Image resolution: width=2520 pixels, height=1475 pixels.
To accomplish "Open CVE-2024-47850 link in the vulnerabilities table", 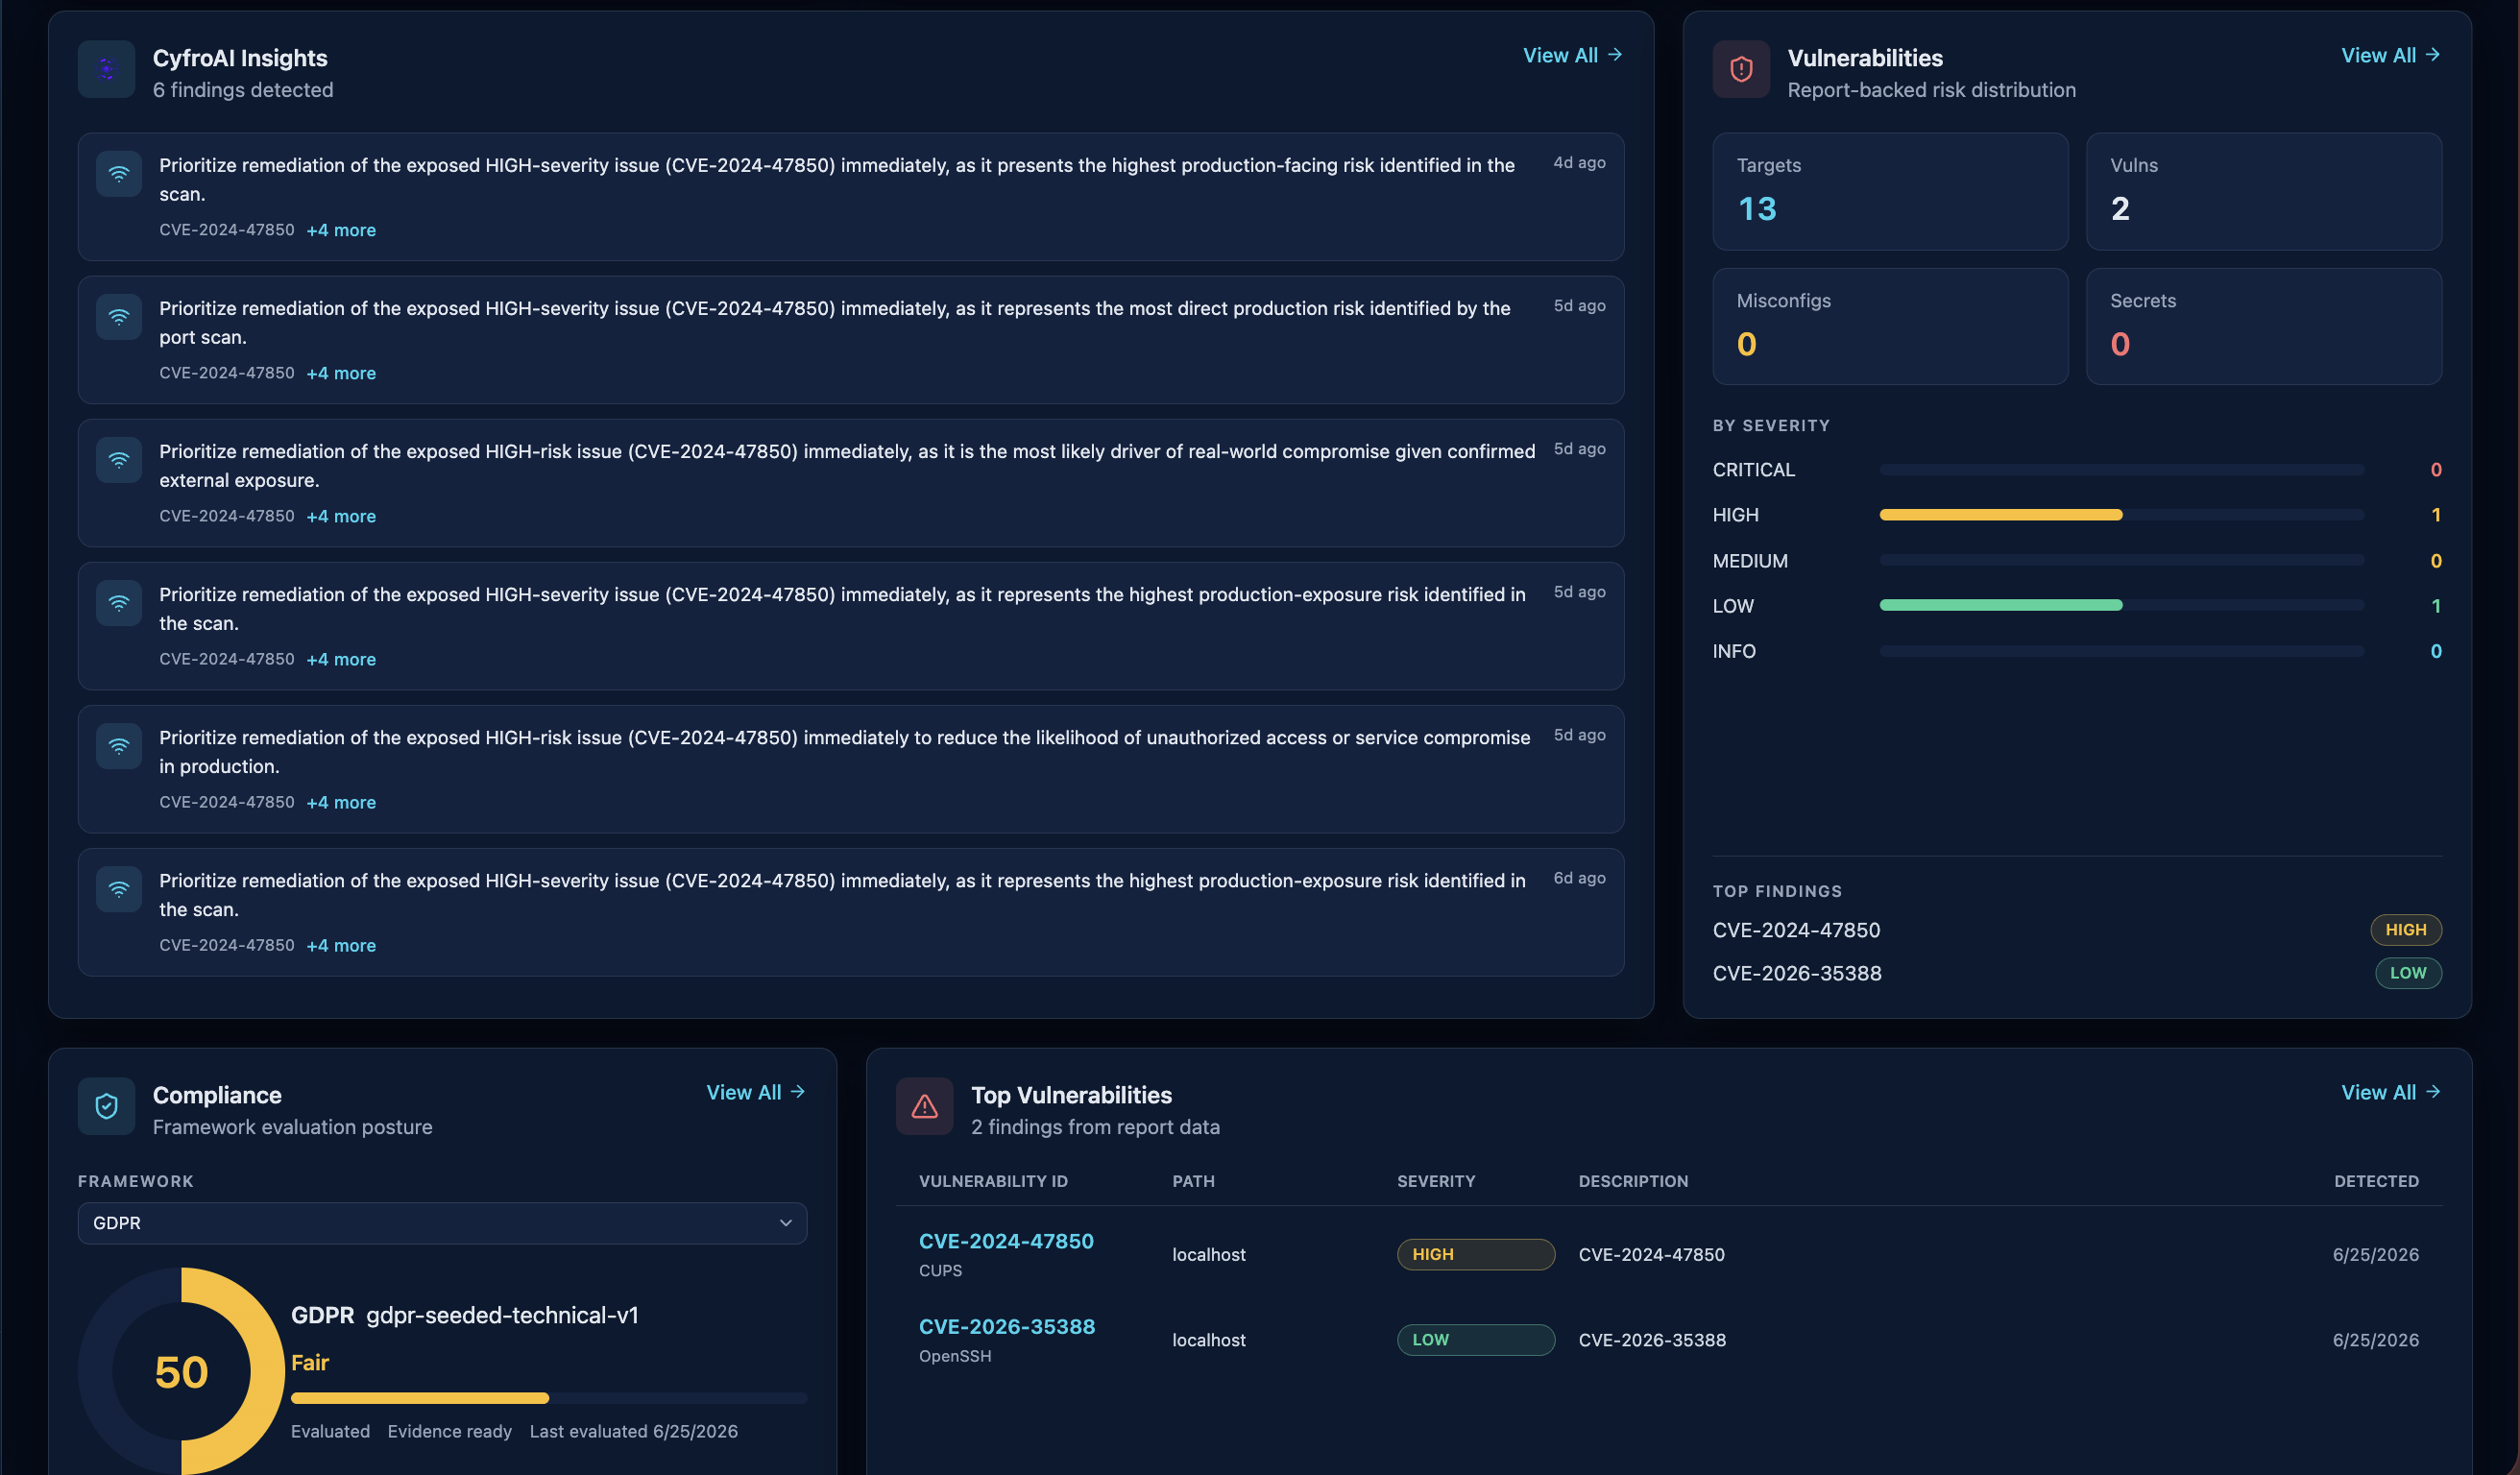I will tap(1006, 1241).
